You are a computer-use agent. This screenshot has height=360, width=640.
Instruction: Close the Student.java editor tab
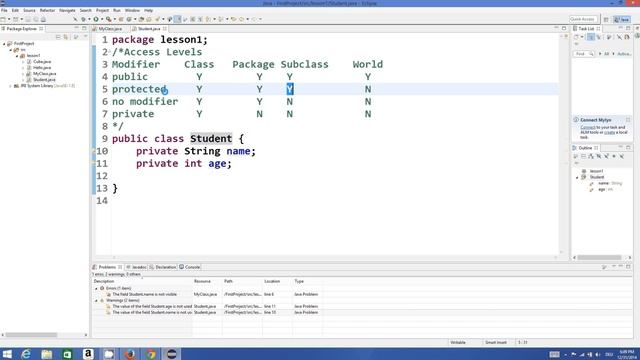[x=165, y=29]
